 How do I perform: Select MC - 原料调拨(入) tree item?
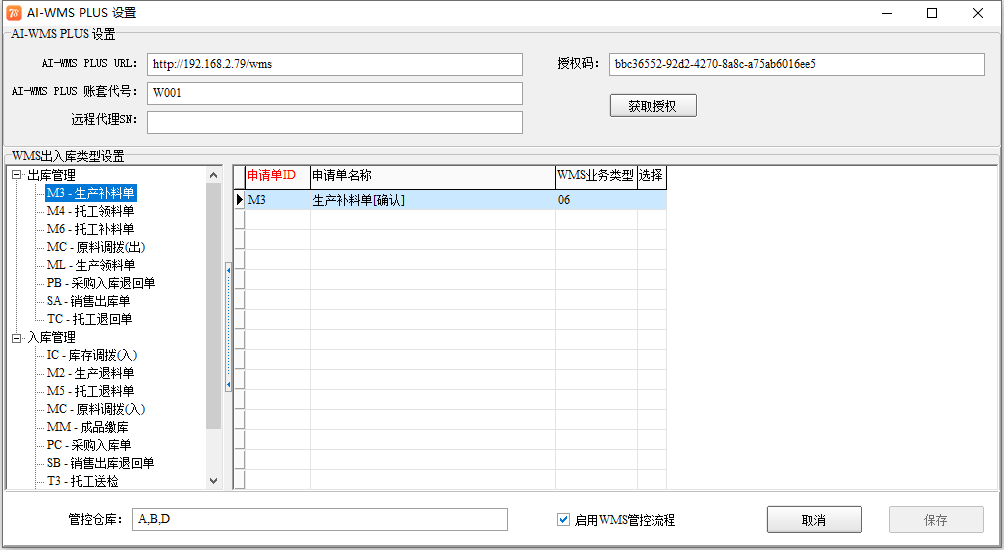click(96, 408)
